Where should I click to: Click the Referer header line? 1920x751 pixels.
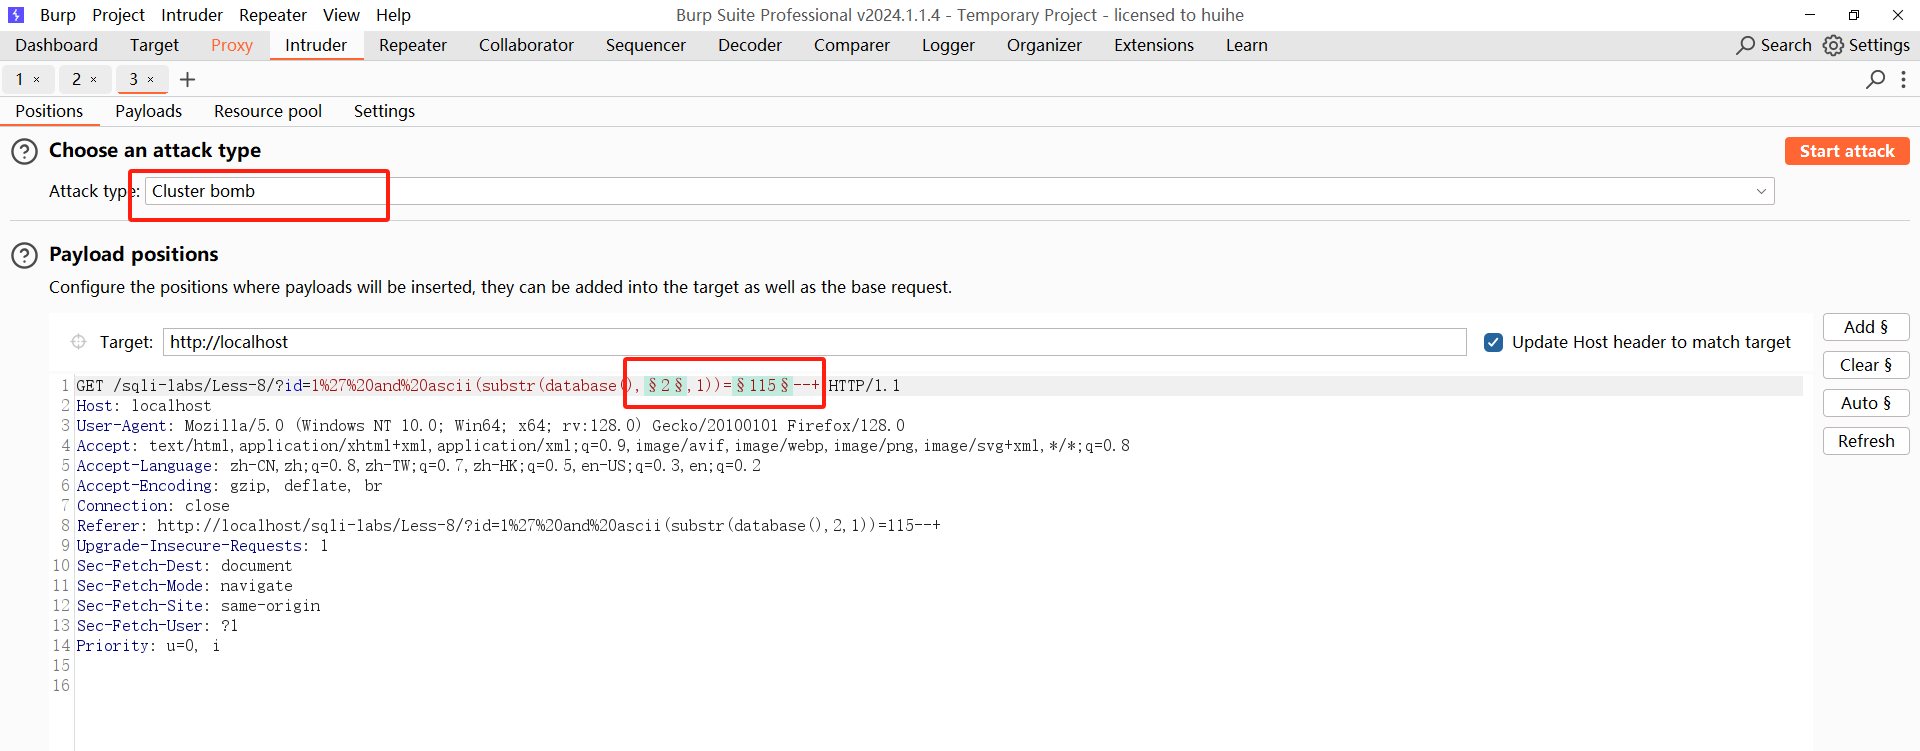pos(508,526)
